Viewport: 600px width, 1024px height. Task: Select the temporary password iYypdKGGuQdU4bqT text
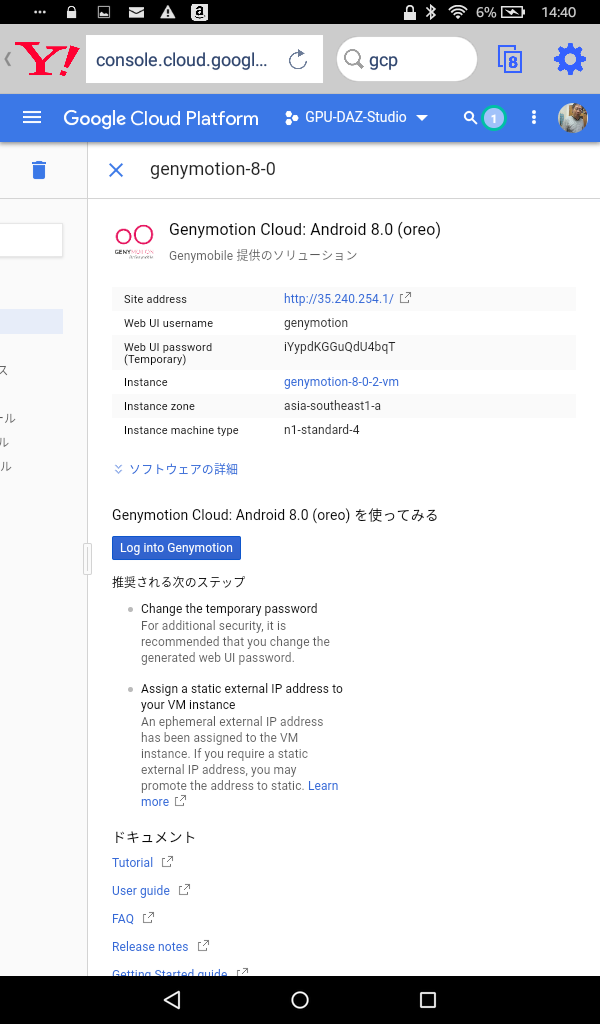339,347
